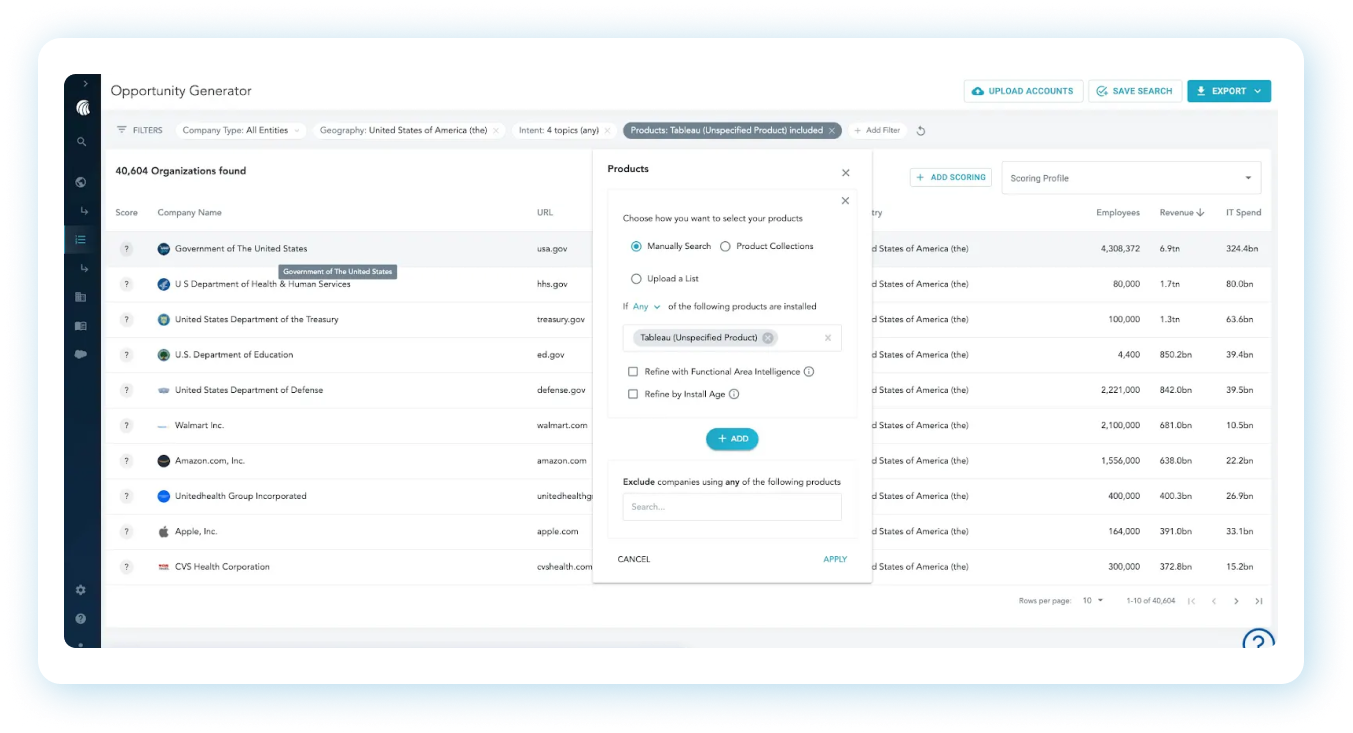
Task: Reset filters with the undo icon
Action: pyautogui.click(x=921, y=131)
